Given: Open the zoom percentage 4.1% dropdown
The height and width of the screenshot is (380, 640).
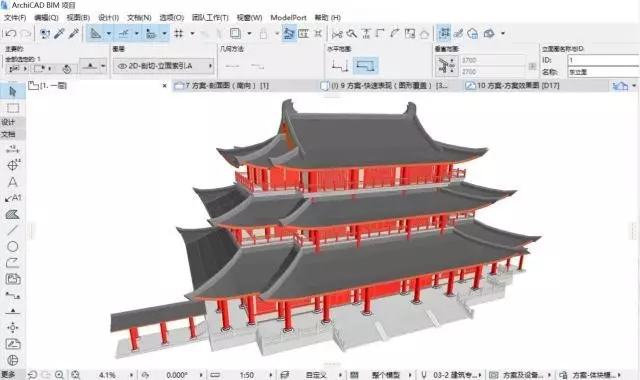Looking at the screenshot, I should click(x=131, y=375).
